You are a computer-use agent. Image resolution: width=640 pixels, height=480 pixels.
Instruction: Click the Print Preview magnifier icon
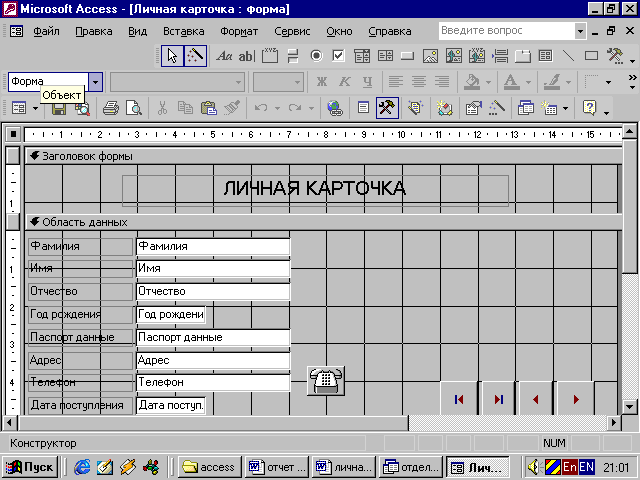point(132,107)
